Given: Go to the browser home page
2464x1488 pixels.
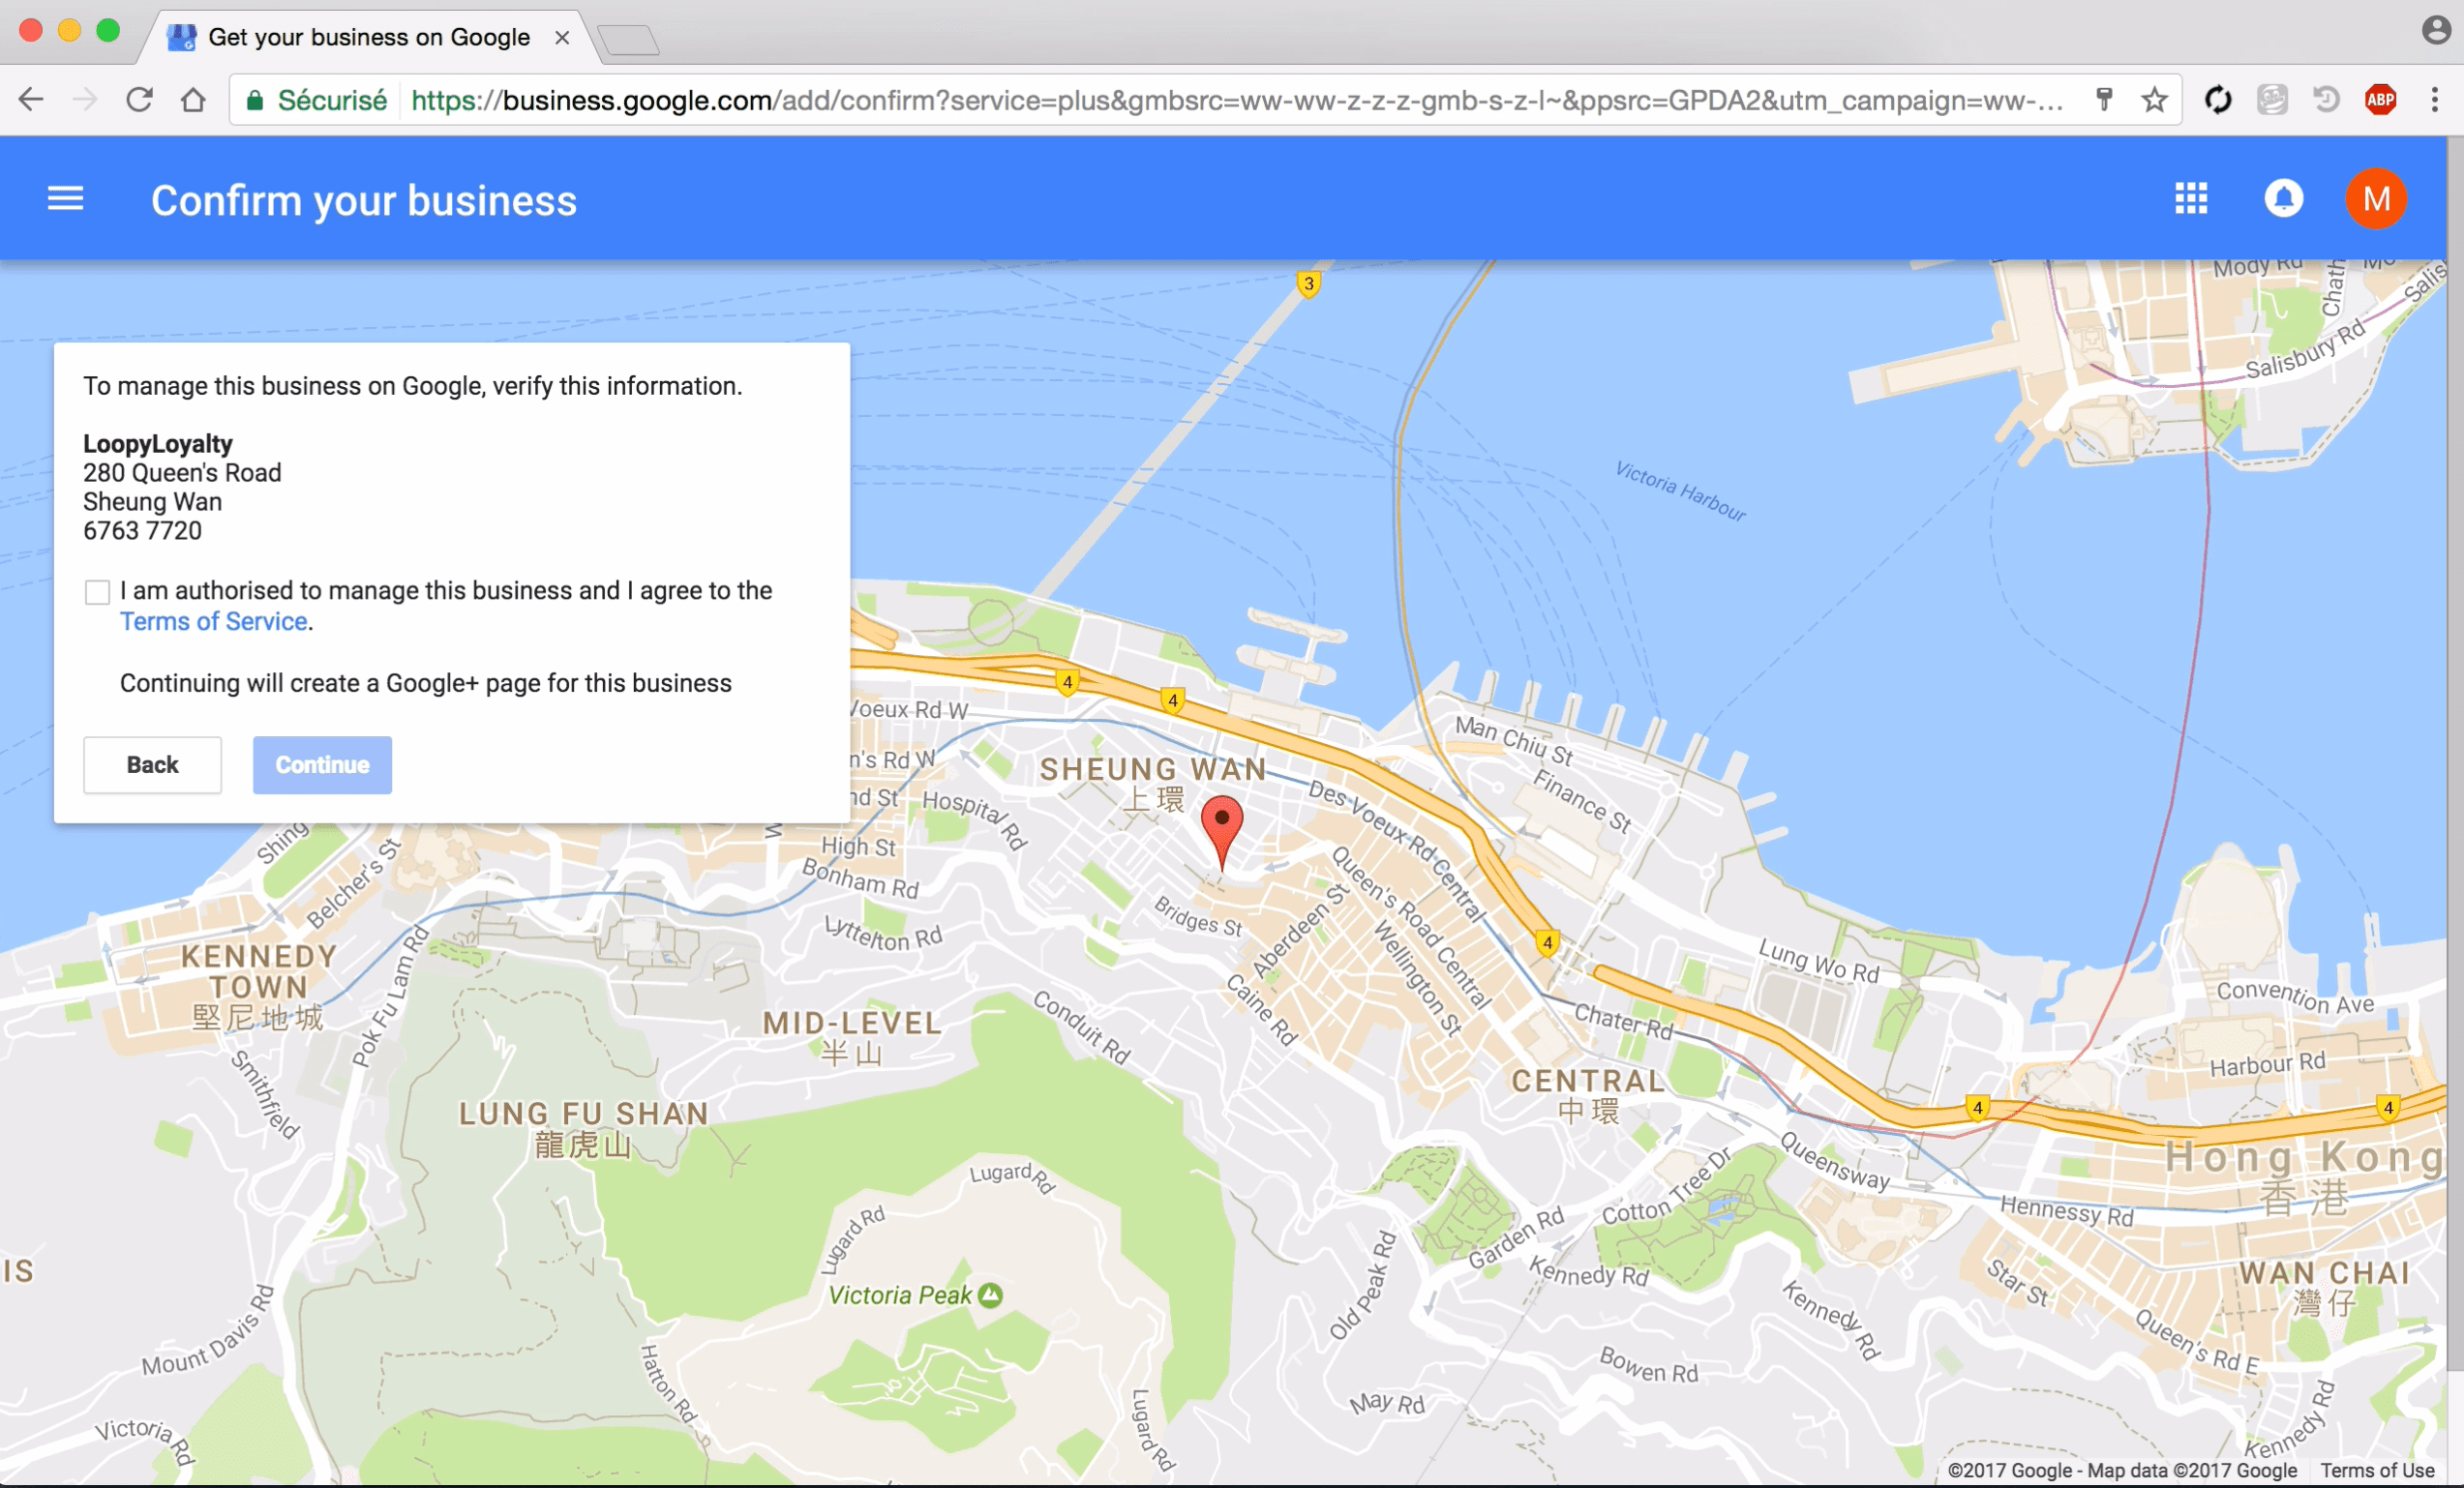Looking at the screenshot, I should (x=193, y=100).
